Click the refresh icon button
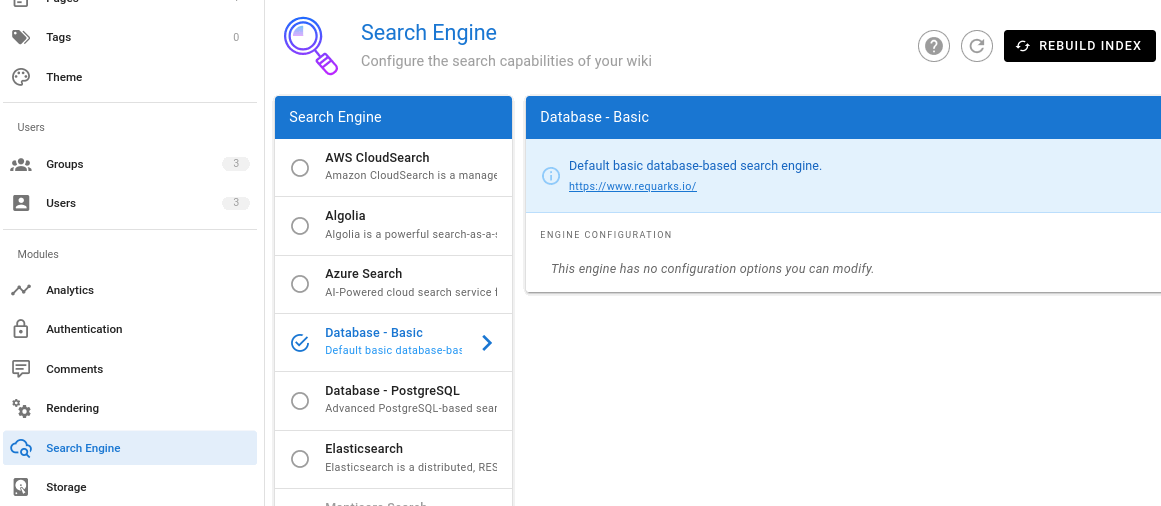 point(977,46)
